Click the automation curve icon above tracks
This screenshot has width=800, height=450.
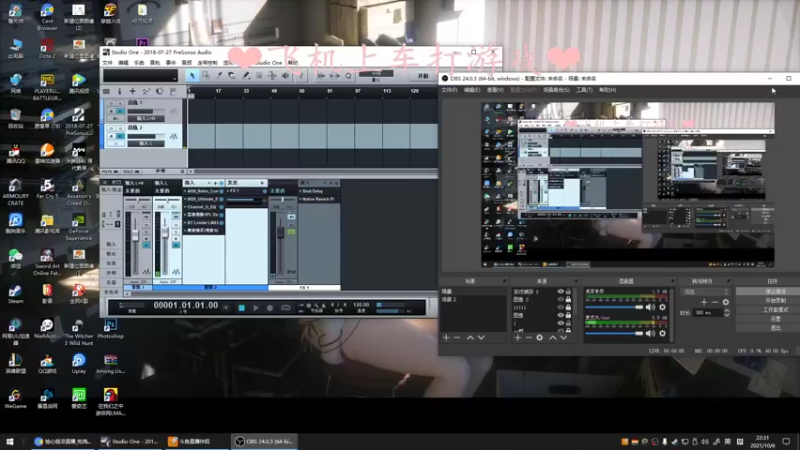click(146, 91)
